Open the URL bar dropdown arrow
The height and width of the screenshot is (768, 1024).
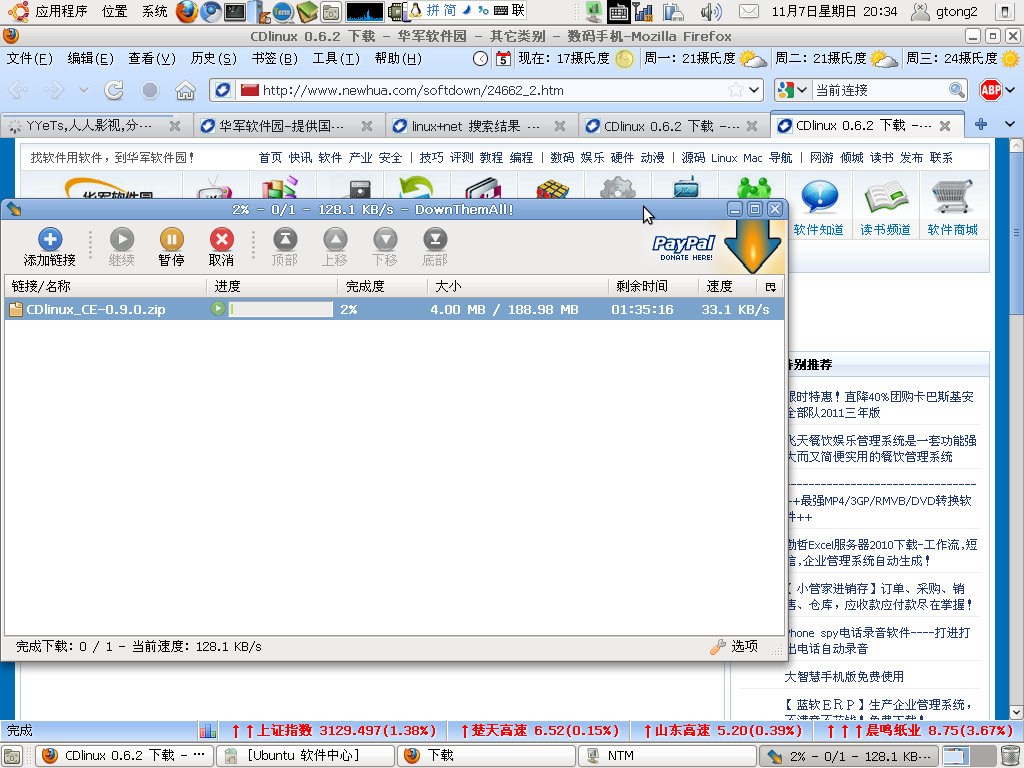coord(754,90)
